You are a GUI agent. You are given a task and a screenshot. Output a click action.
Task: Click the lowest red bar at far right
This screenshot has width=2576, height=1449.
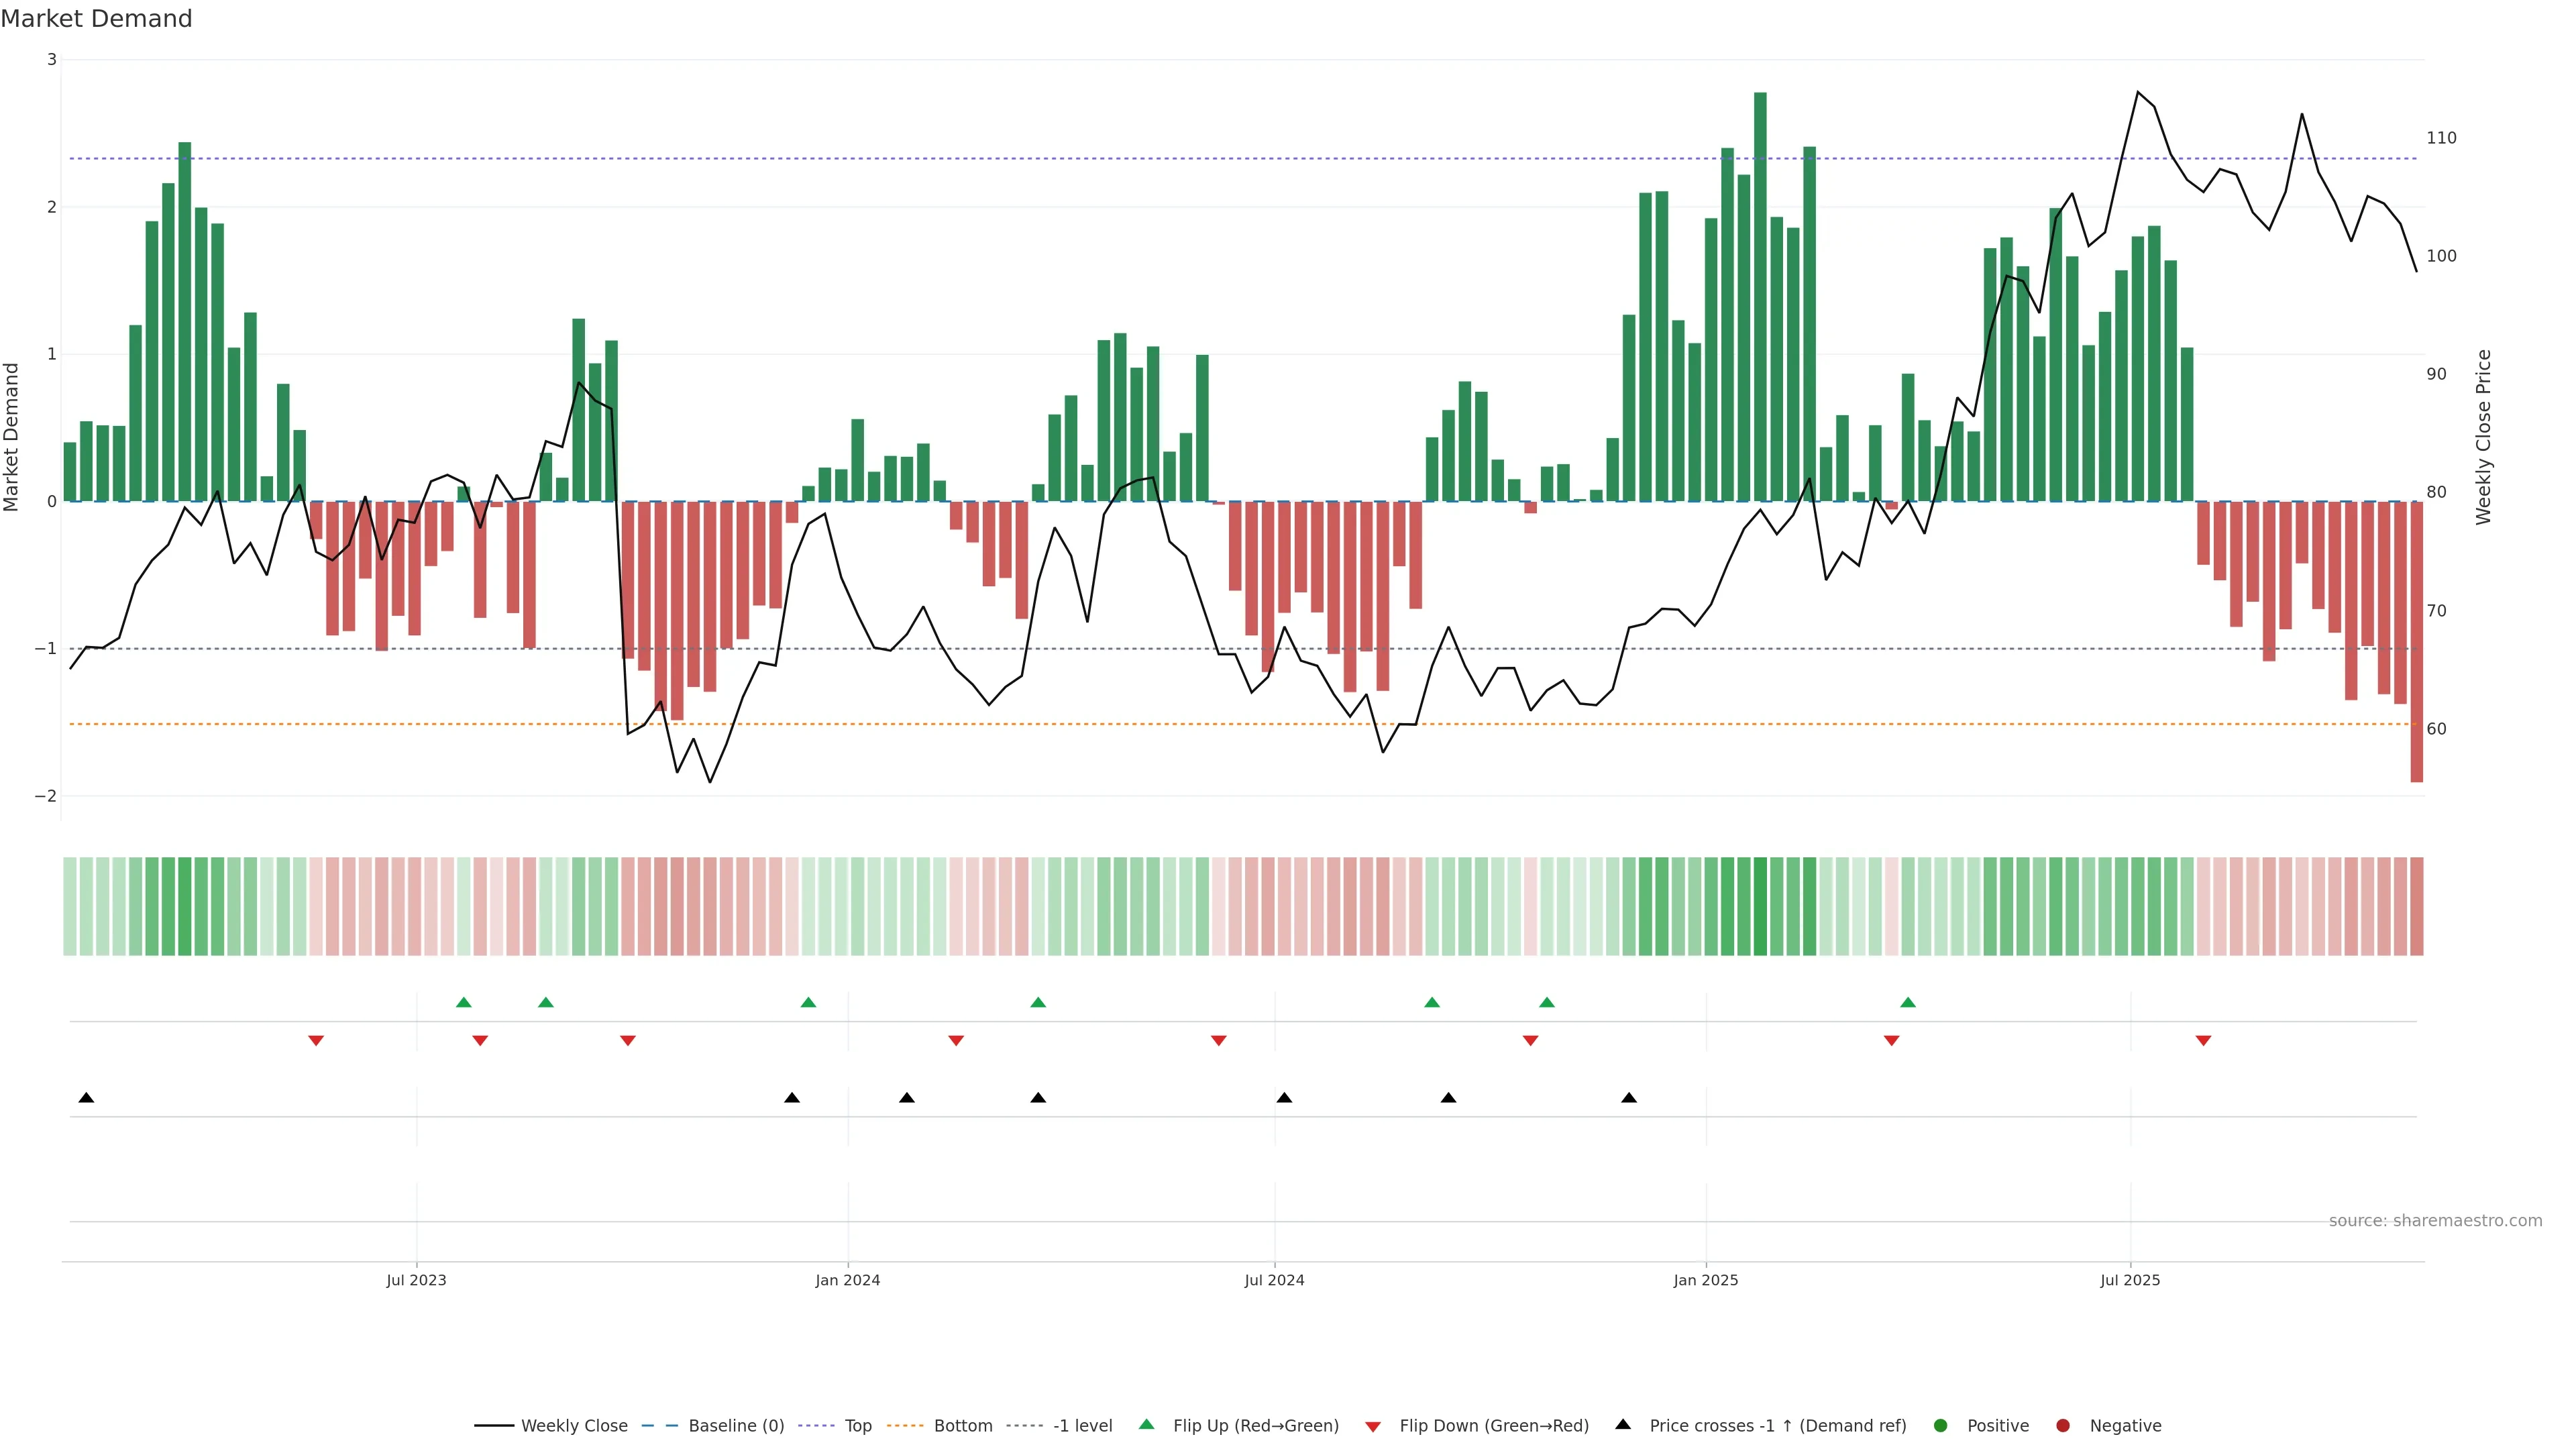coord(2417,700)
